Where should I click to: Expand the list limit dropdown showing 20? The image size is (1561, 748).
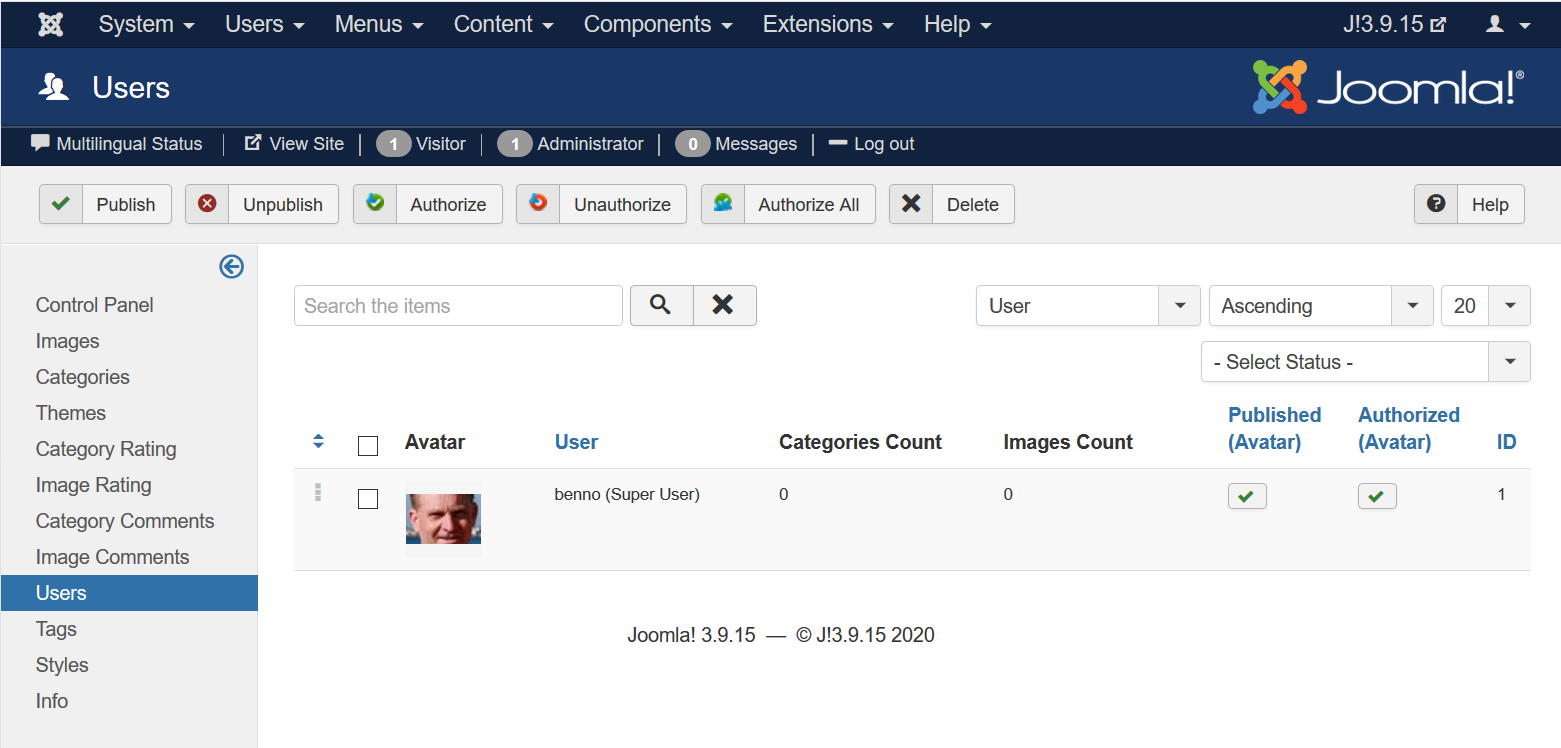[1484, 306]
